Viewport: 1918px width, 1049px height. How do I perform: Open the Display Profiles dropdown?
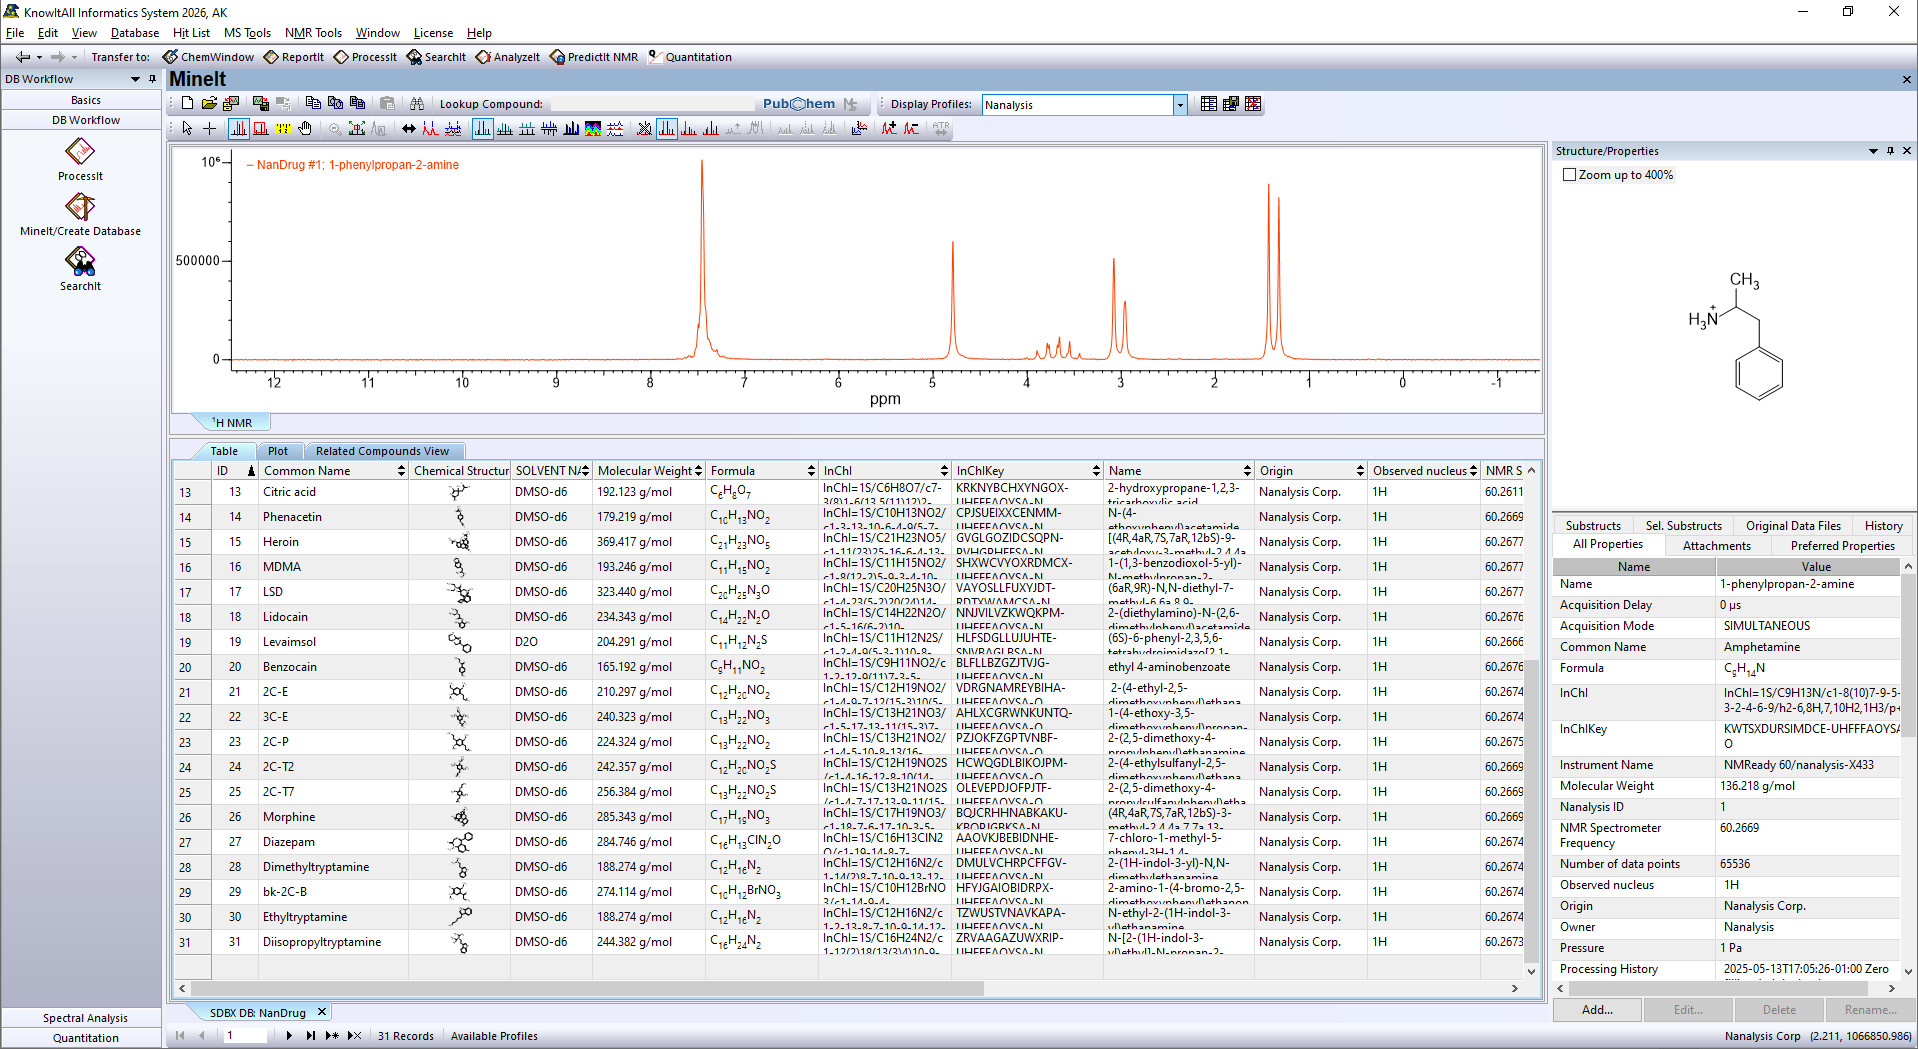click(x=1180, y=105)
